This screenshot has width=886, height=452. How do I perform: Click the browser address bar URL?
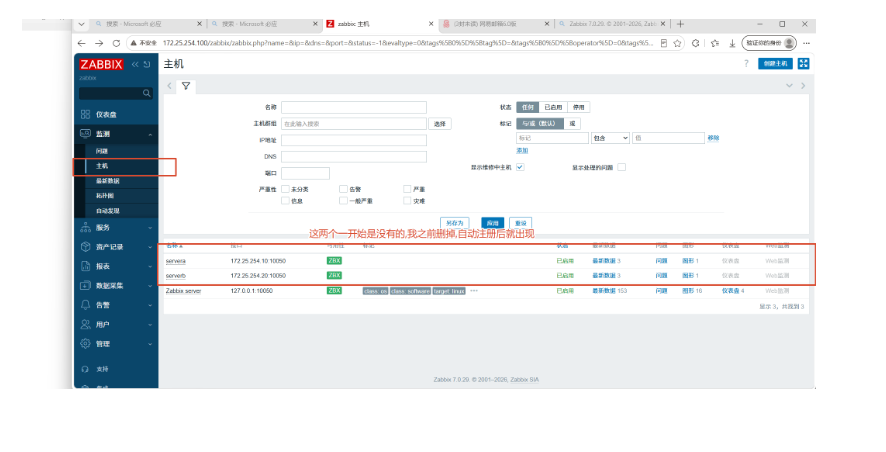[x=407, y=43]
